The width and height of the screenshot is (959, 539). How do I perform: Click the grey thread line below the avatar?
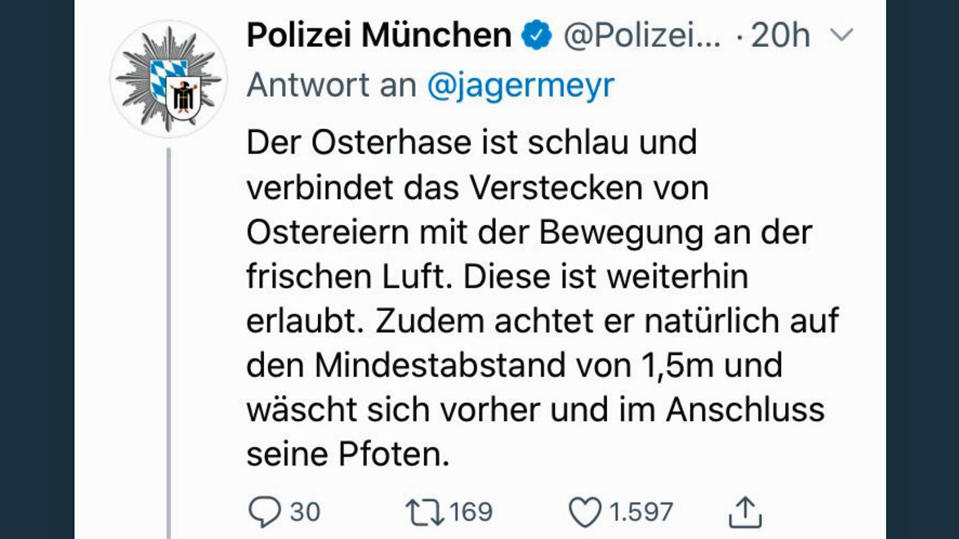(169, 343)
